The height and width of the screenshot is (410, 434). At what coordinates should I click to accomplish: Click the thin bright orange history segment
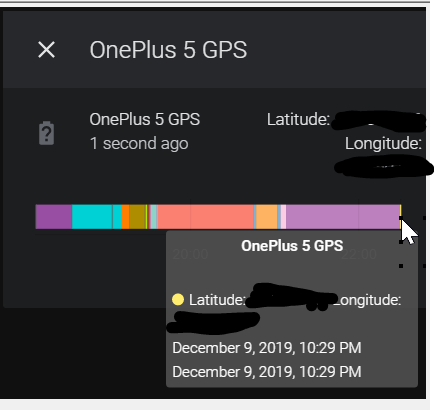[125, 217]
